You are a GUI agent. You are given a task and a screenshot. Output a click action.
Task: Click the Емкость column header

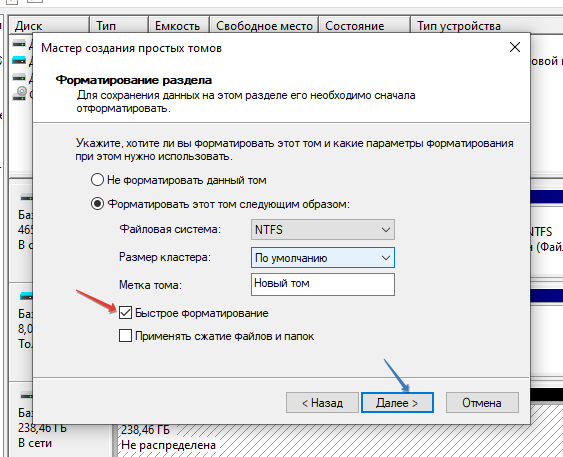click(179, 25)
